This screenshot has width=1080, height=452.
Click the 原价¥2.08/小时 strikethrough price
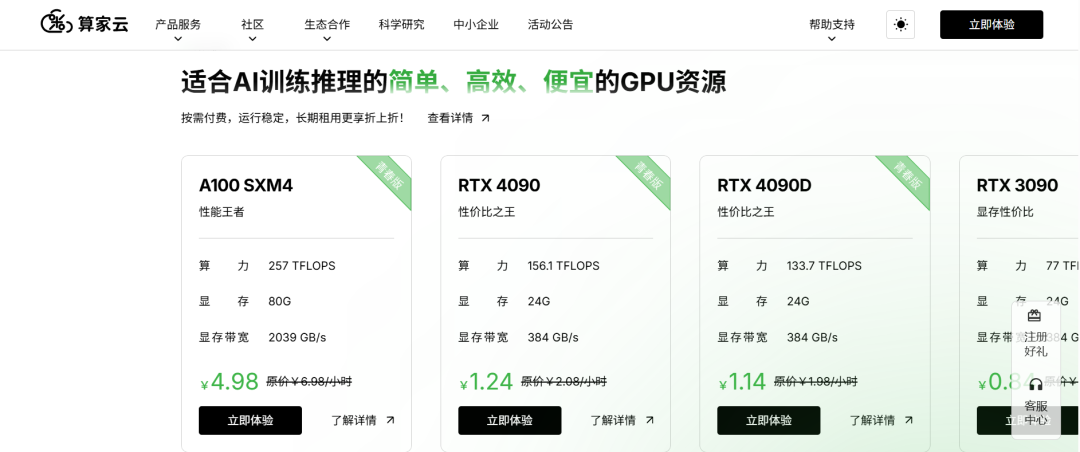coord(563,381)
